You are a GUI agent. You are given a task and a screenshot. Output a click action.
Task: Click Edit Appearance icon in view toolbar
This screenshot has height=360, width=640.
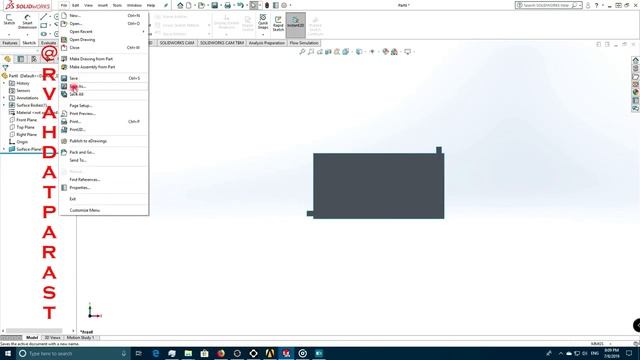(x=385, y=52)
